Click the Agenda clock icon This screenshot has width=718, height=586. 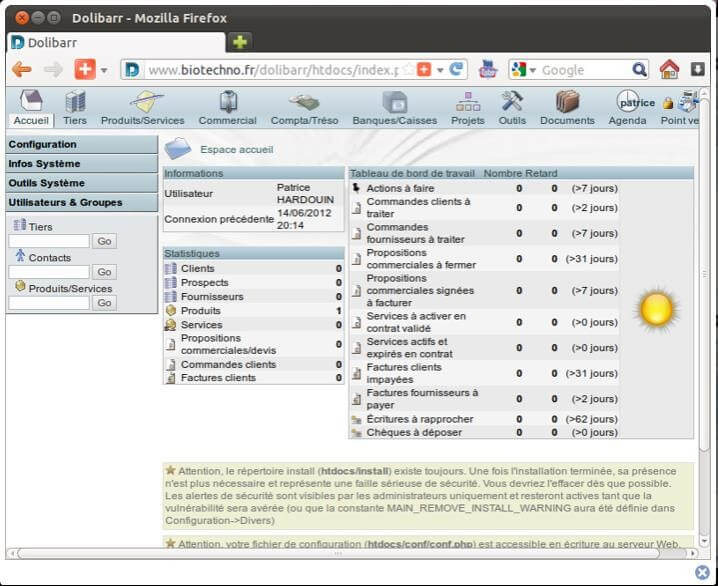[628, 102]
